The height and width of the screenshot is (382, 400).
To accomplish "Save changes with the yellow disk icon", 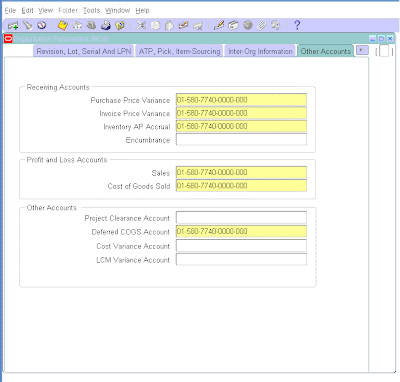I will click(63, 25).
